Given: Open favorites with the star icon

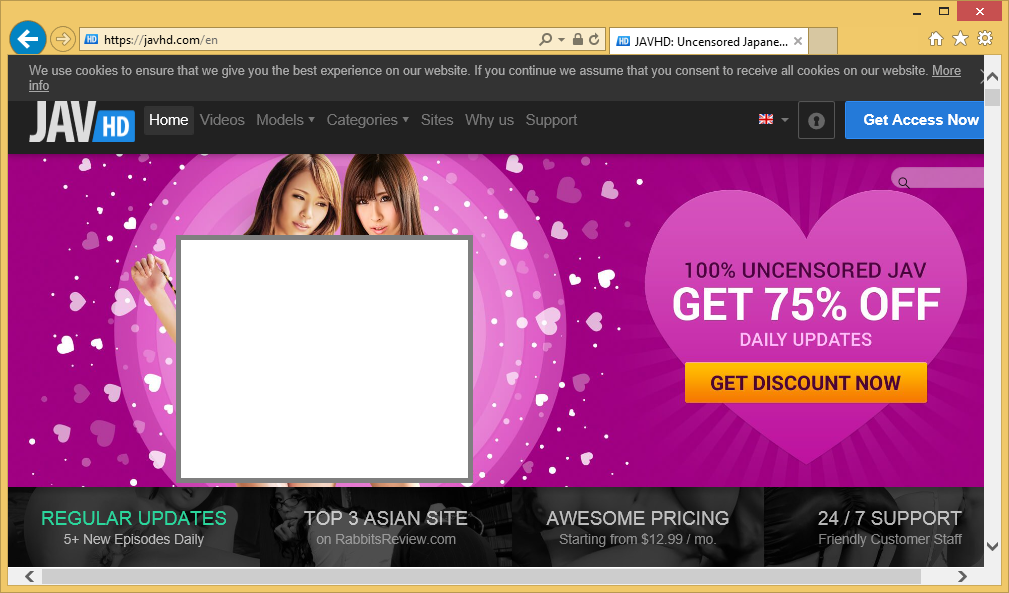Looking at the screenshot, I should point(960,39).
